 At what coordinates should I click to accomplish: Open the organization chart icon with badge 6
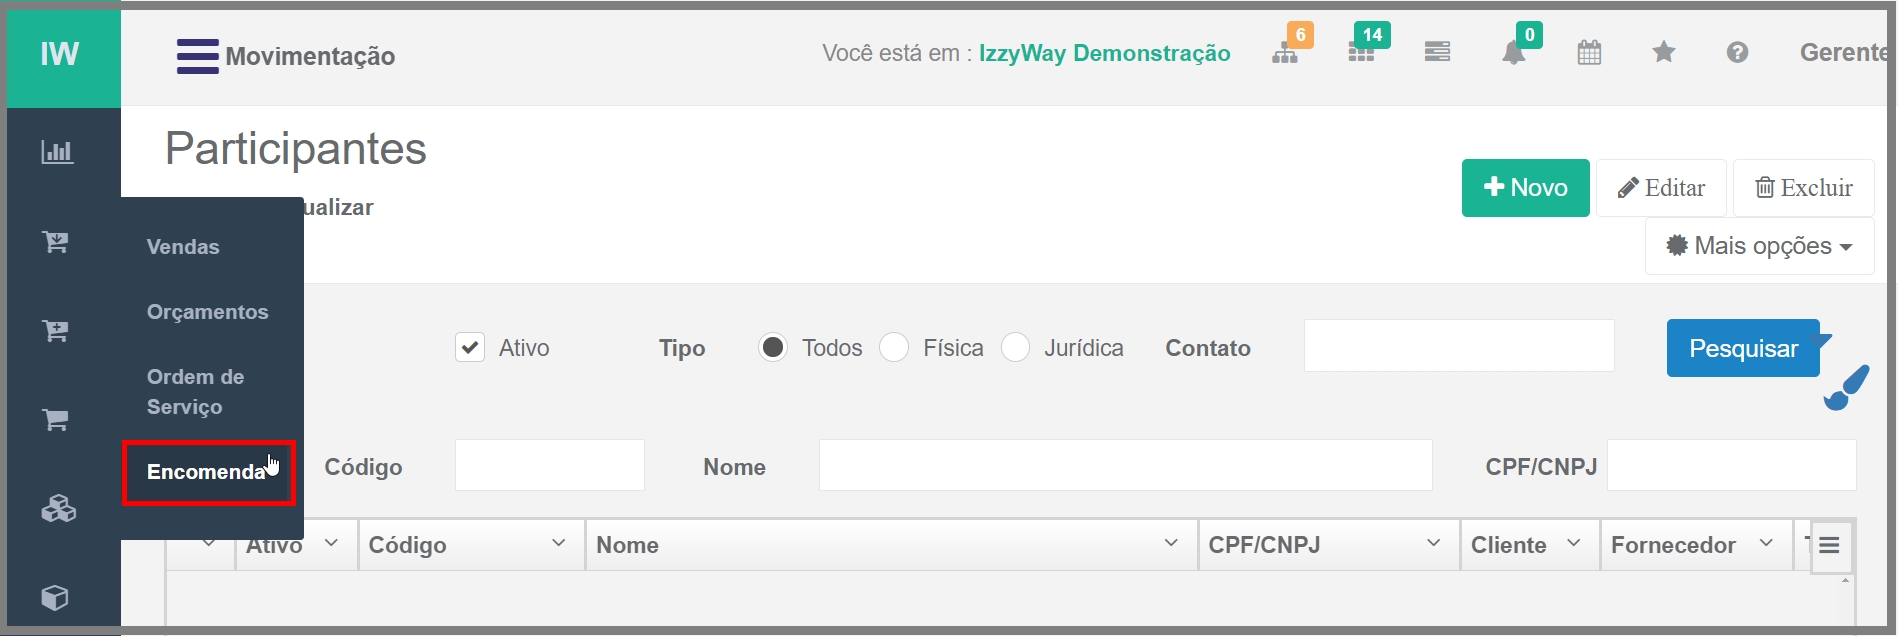click(1285, 53)
